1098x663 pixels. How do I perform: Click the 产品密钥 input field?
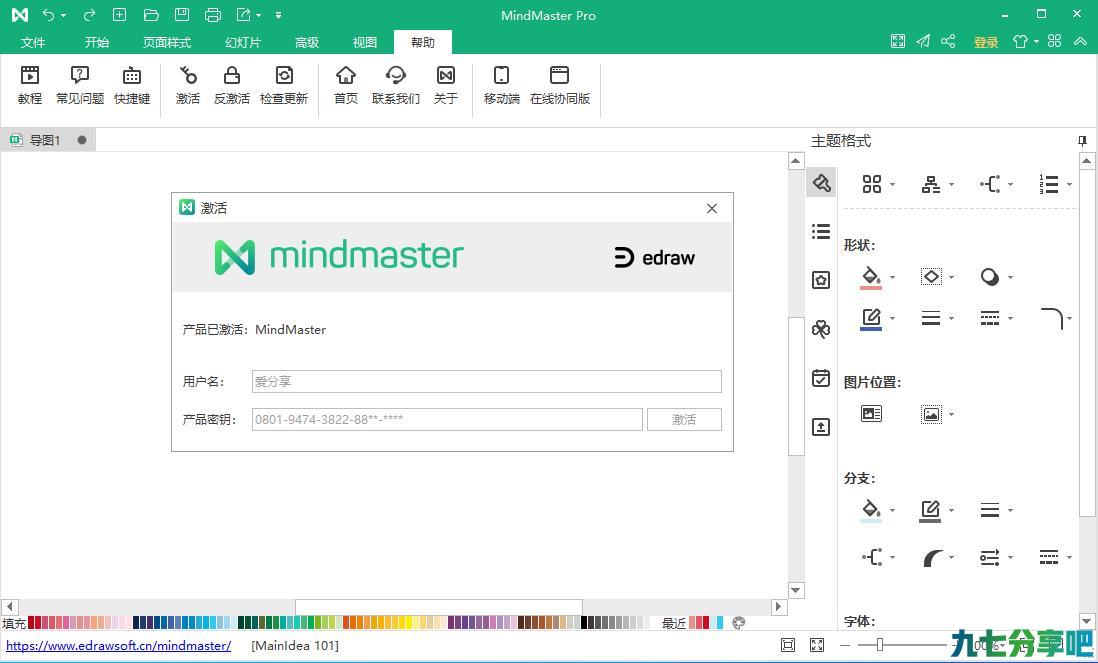(x=447, y=419)
